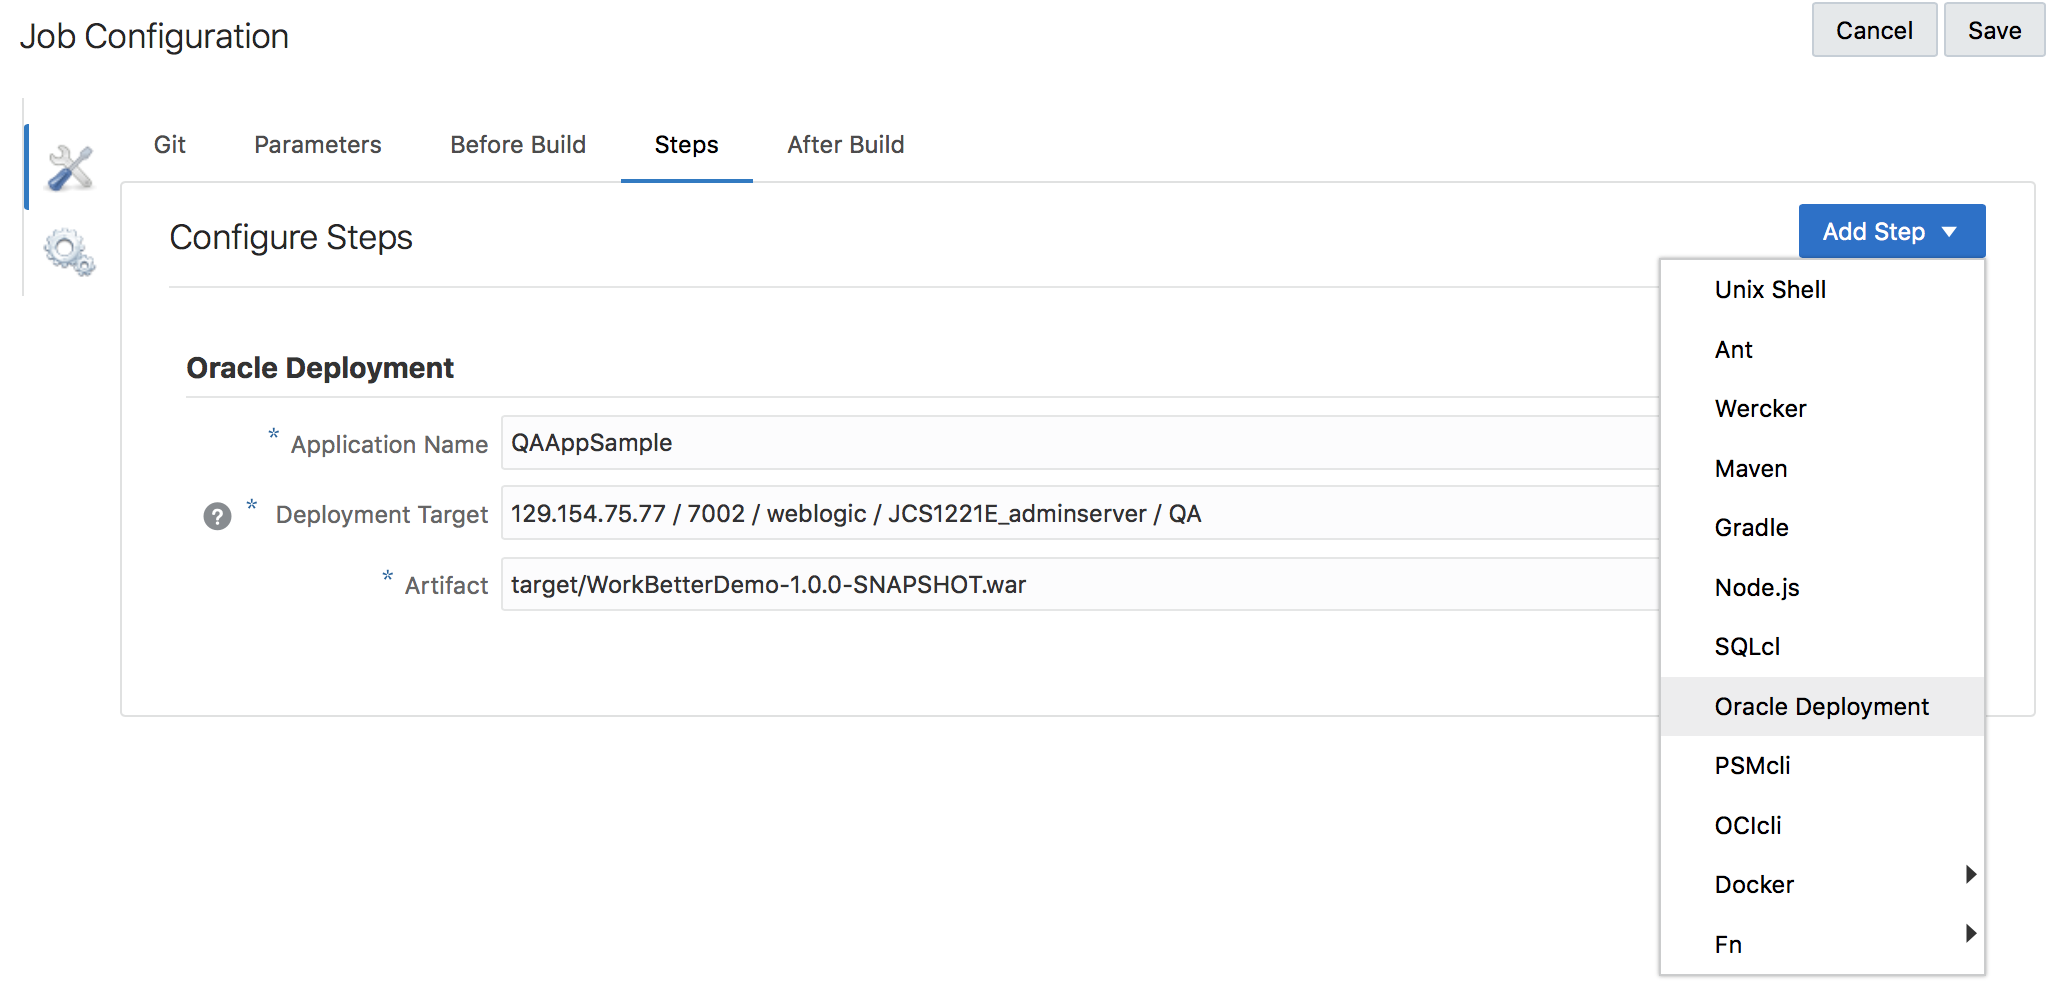Save the job configuration
Image resolution: width=2052 pixels, height=996 pixels.
1993,31
